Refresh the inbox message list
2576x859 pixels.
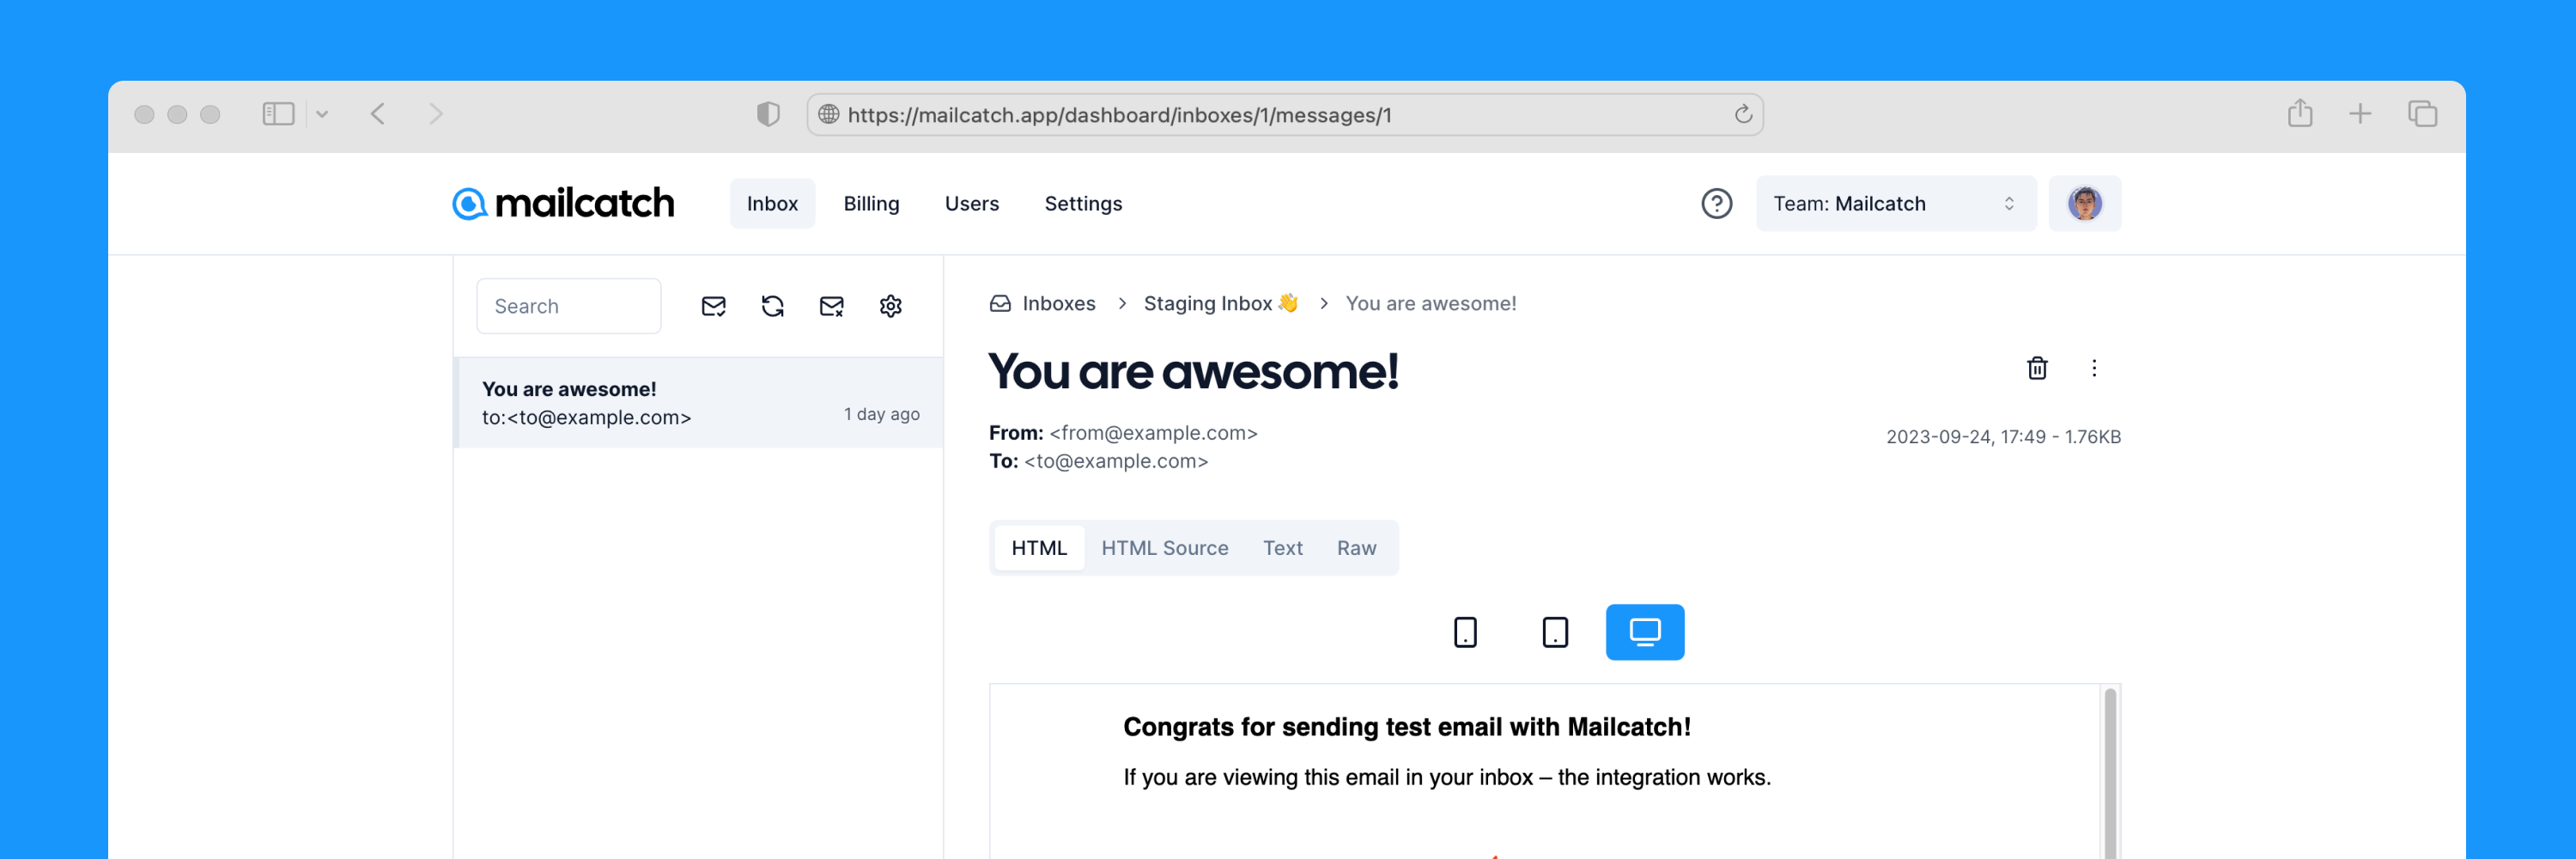[772, 306]
